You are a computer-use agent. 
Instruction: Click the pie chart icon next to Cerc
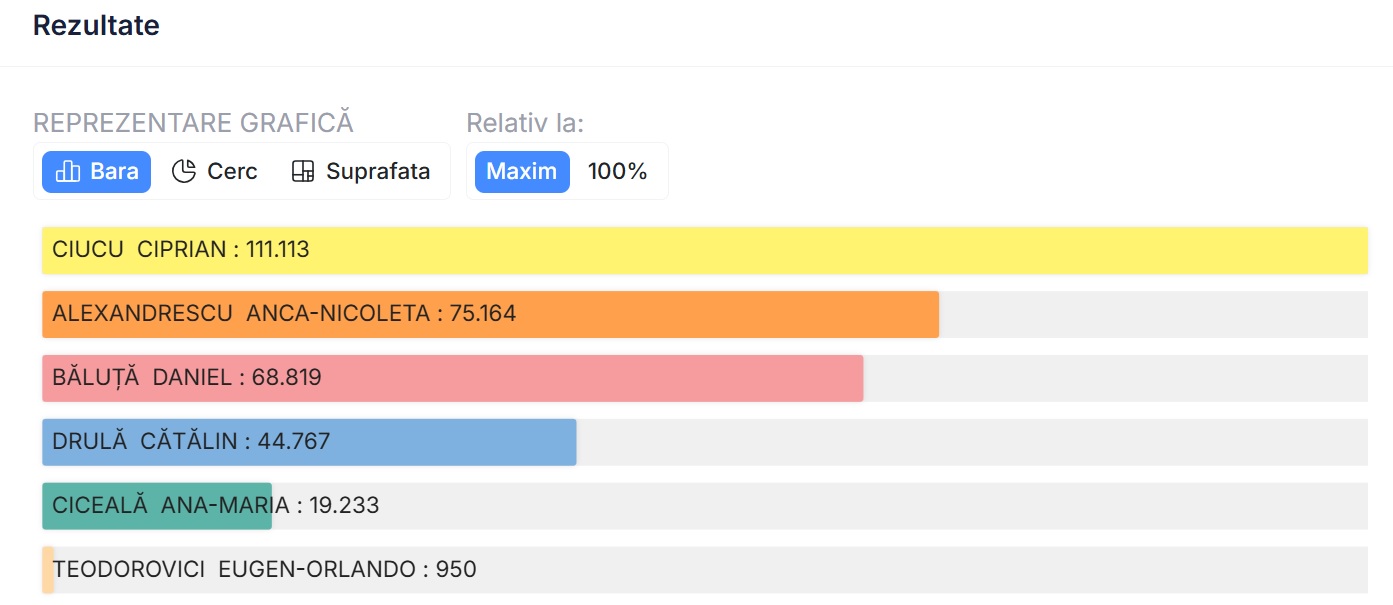coord(184,172)
